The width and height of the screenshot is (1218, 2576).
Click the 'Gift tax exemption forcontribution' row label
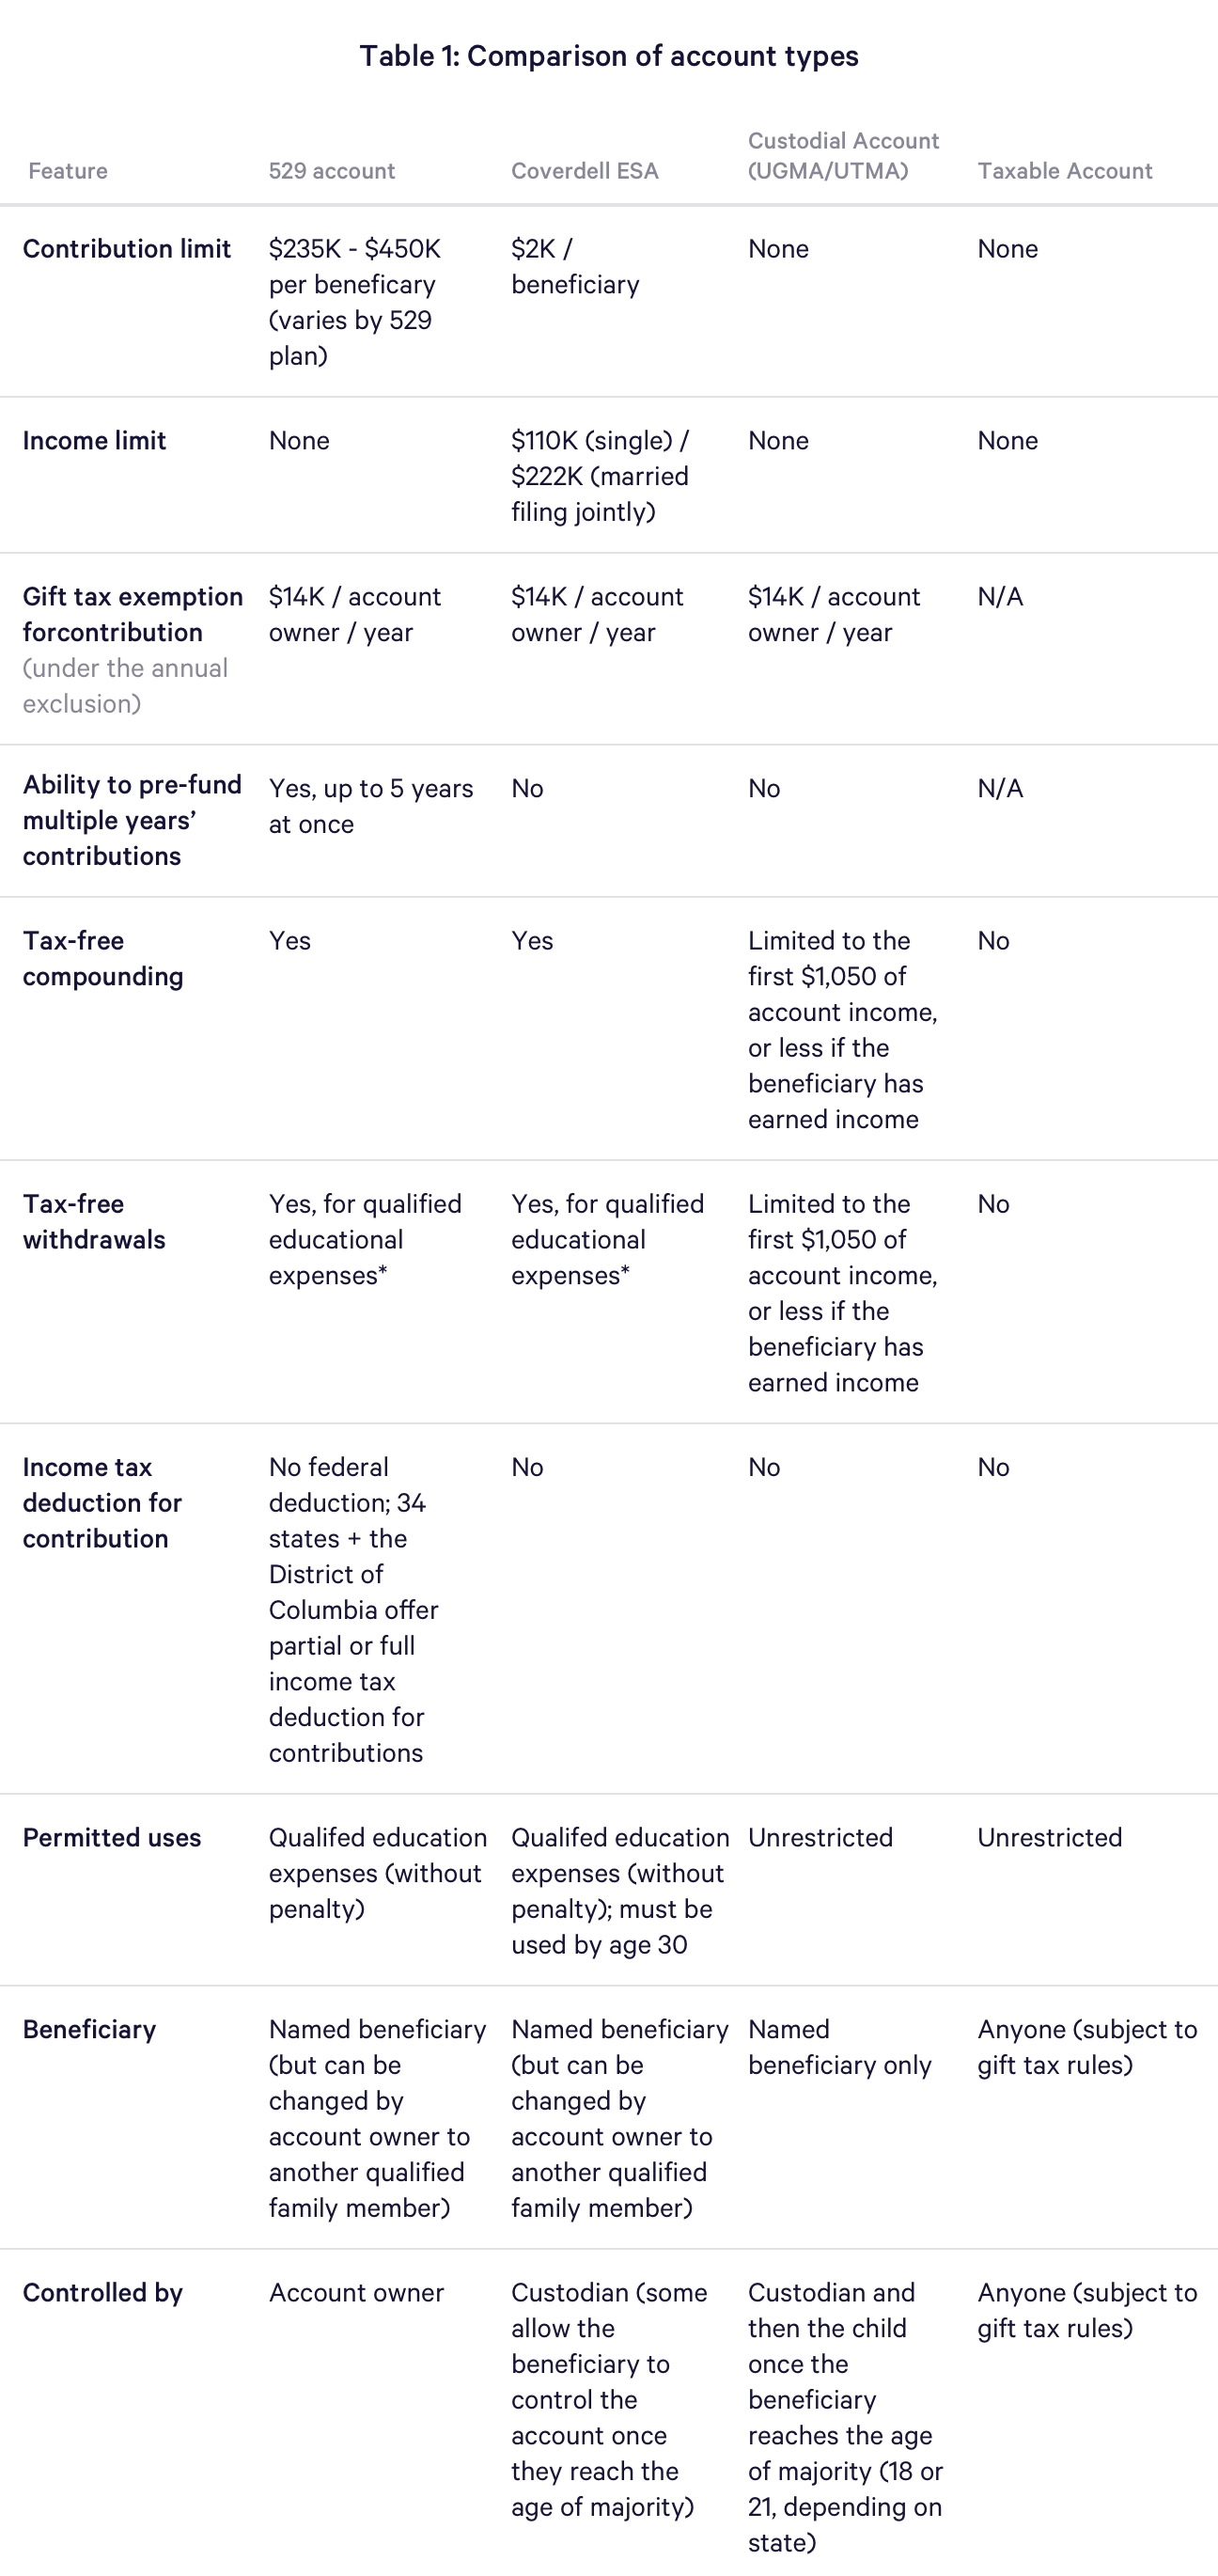(133, 614)
